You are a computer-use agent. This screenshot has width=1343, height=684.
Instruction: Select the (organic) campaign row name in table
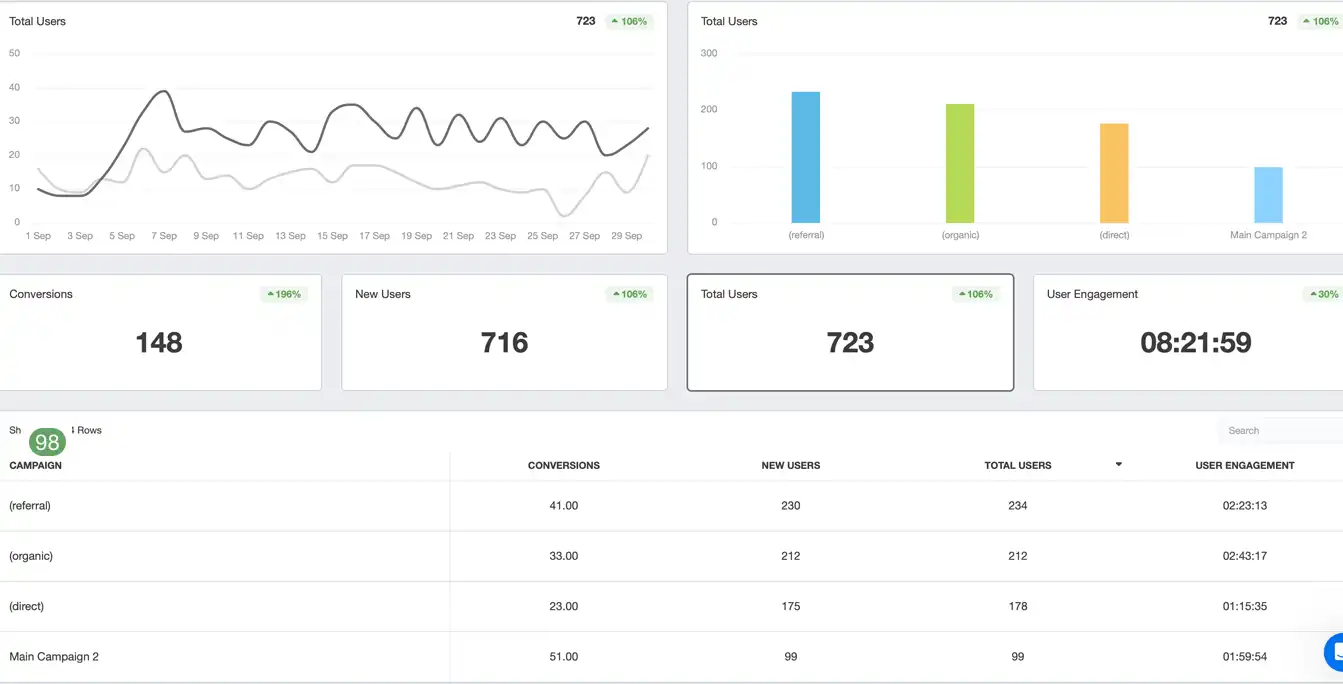coord(31,556)
